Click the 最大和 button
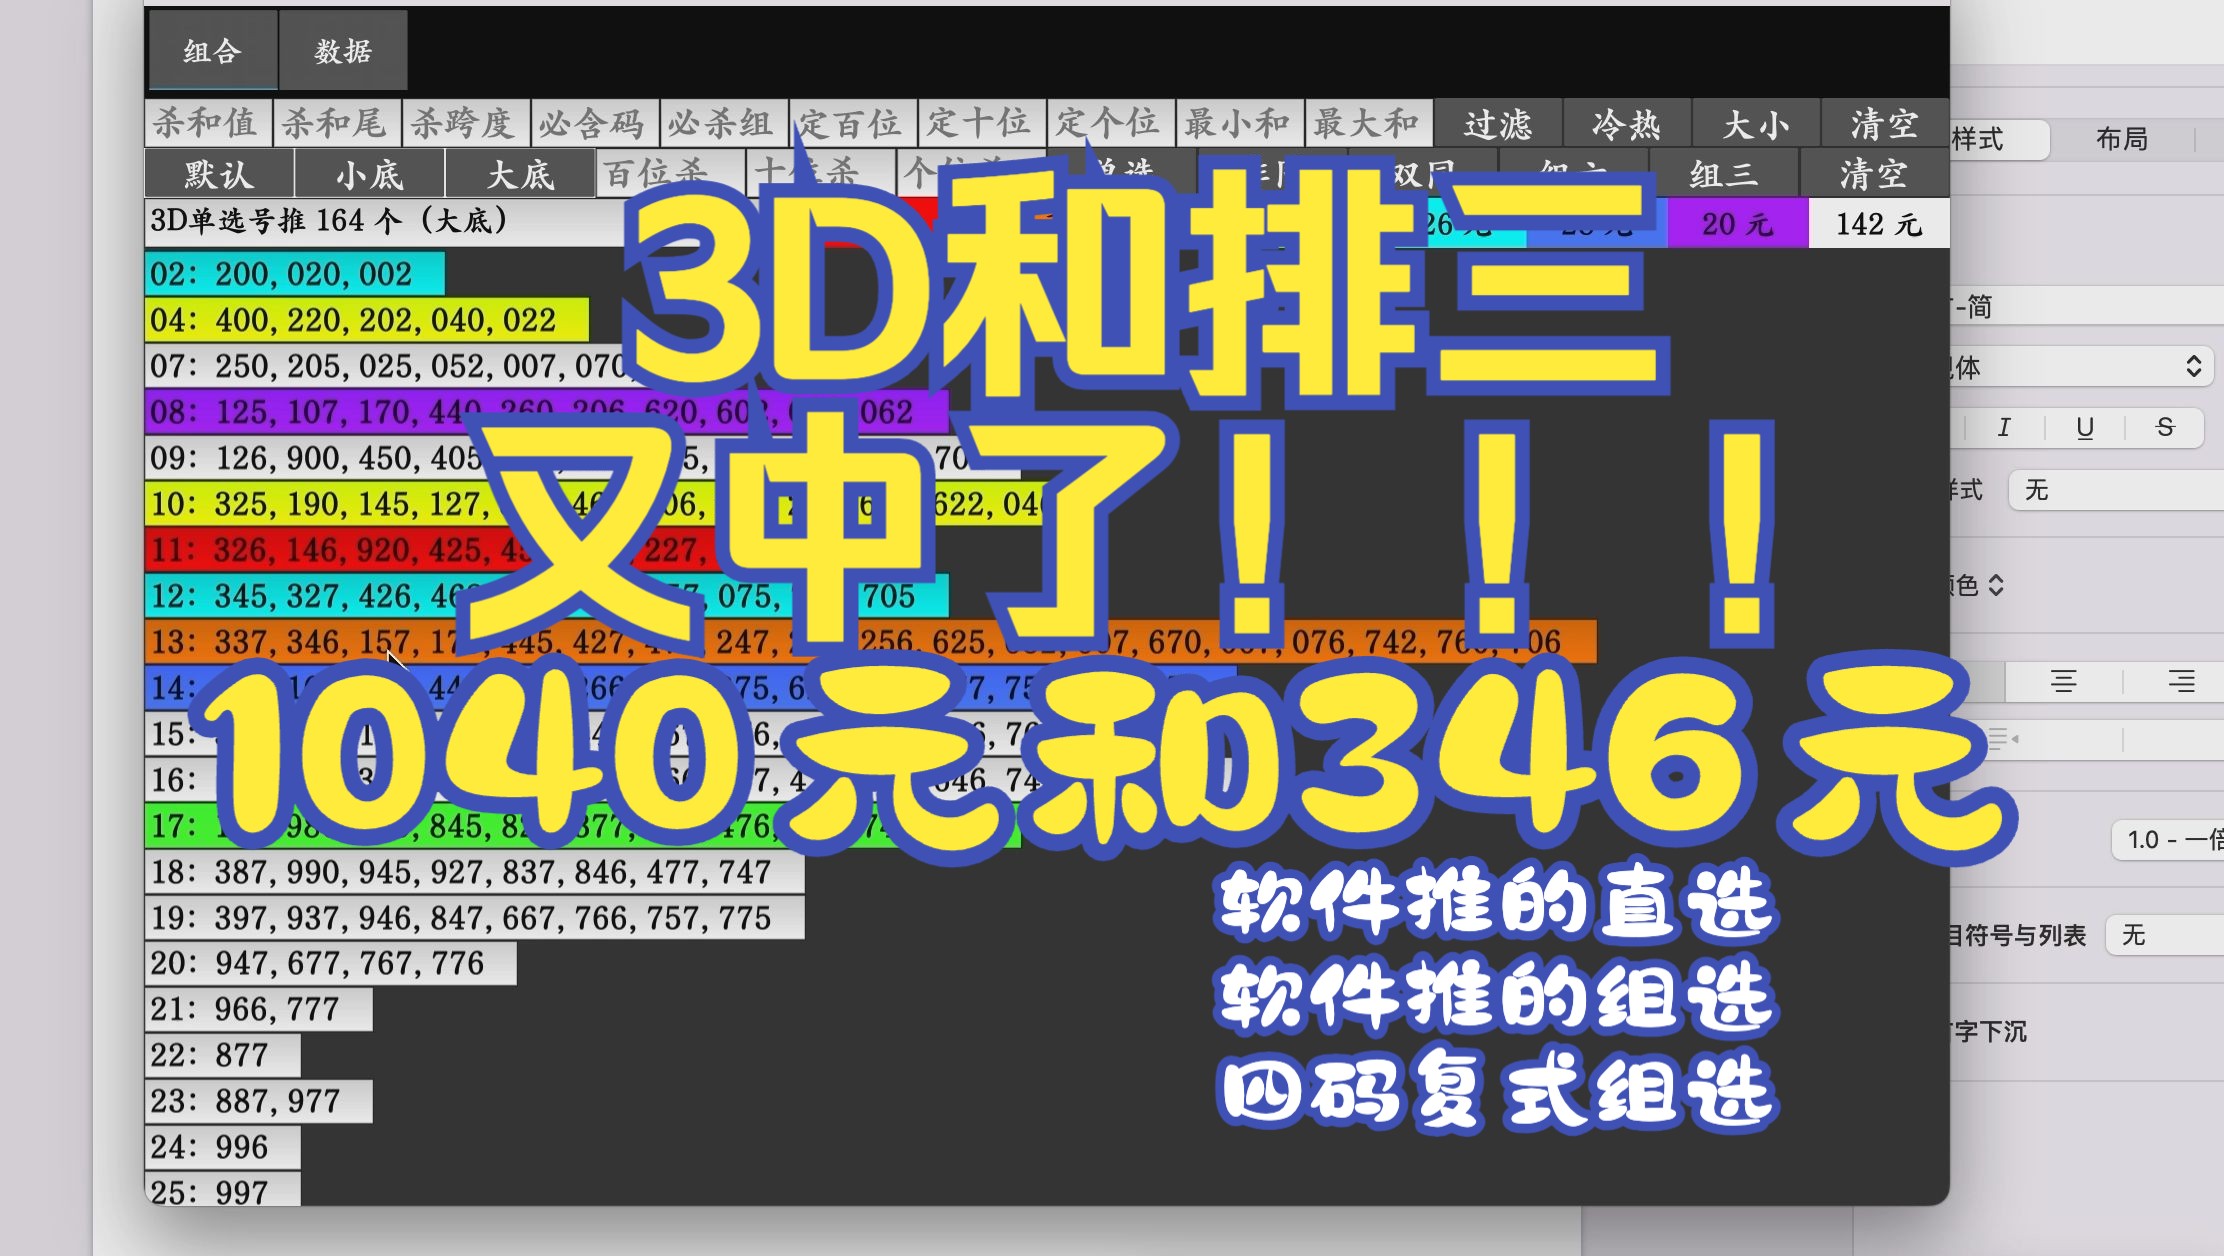This screenshot has width=2224, height=1256. click(x=1369, y=124)
